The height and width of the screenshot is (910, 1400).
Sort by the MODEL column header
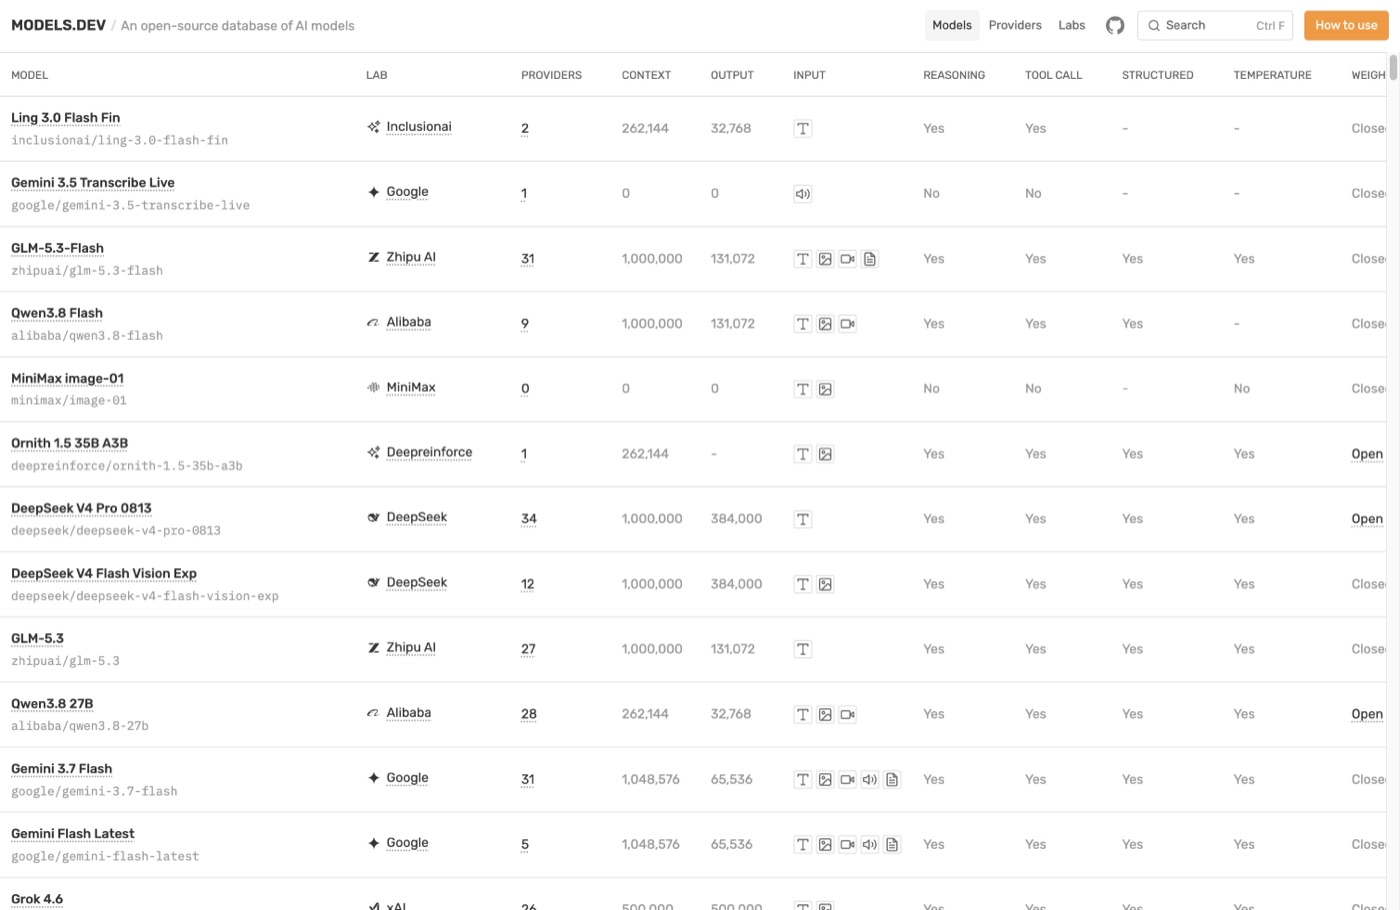[30, 75]
